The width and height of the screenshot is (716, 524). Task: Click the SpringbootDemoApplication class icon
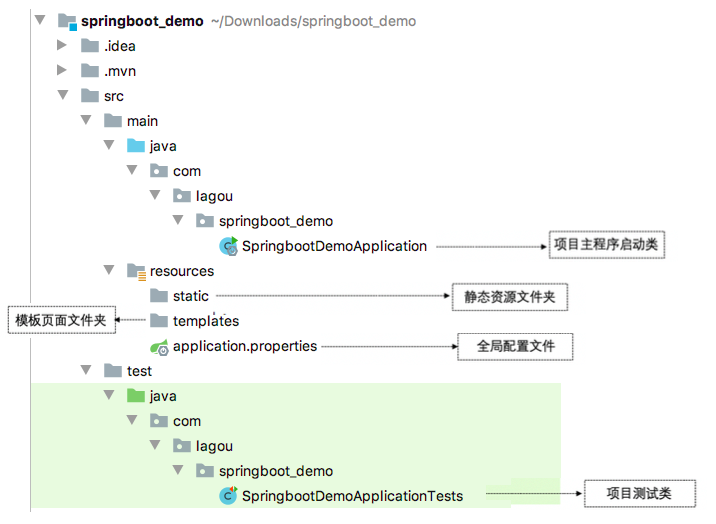tap(228, 246)
